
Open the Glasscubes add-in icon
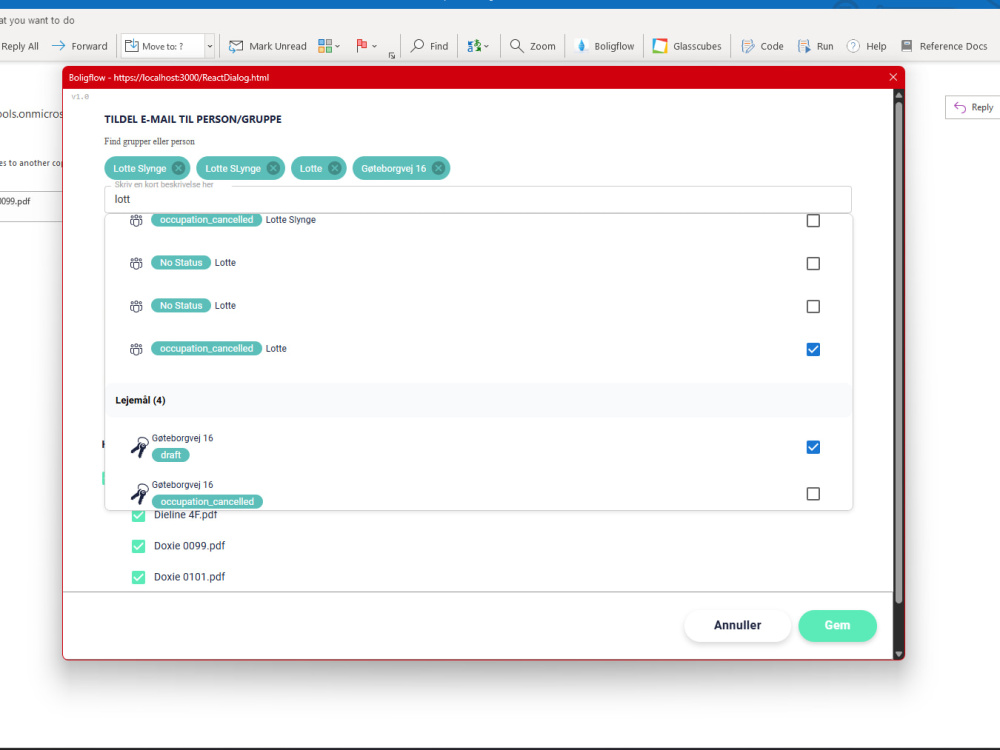[x=660, y=46]
